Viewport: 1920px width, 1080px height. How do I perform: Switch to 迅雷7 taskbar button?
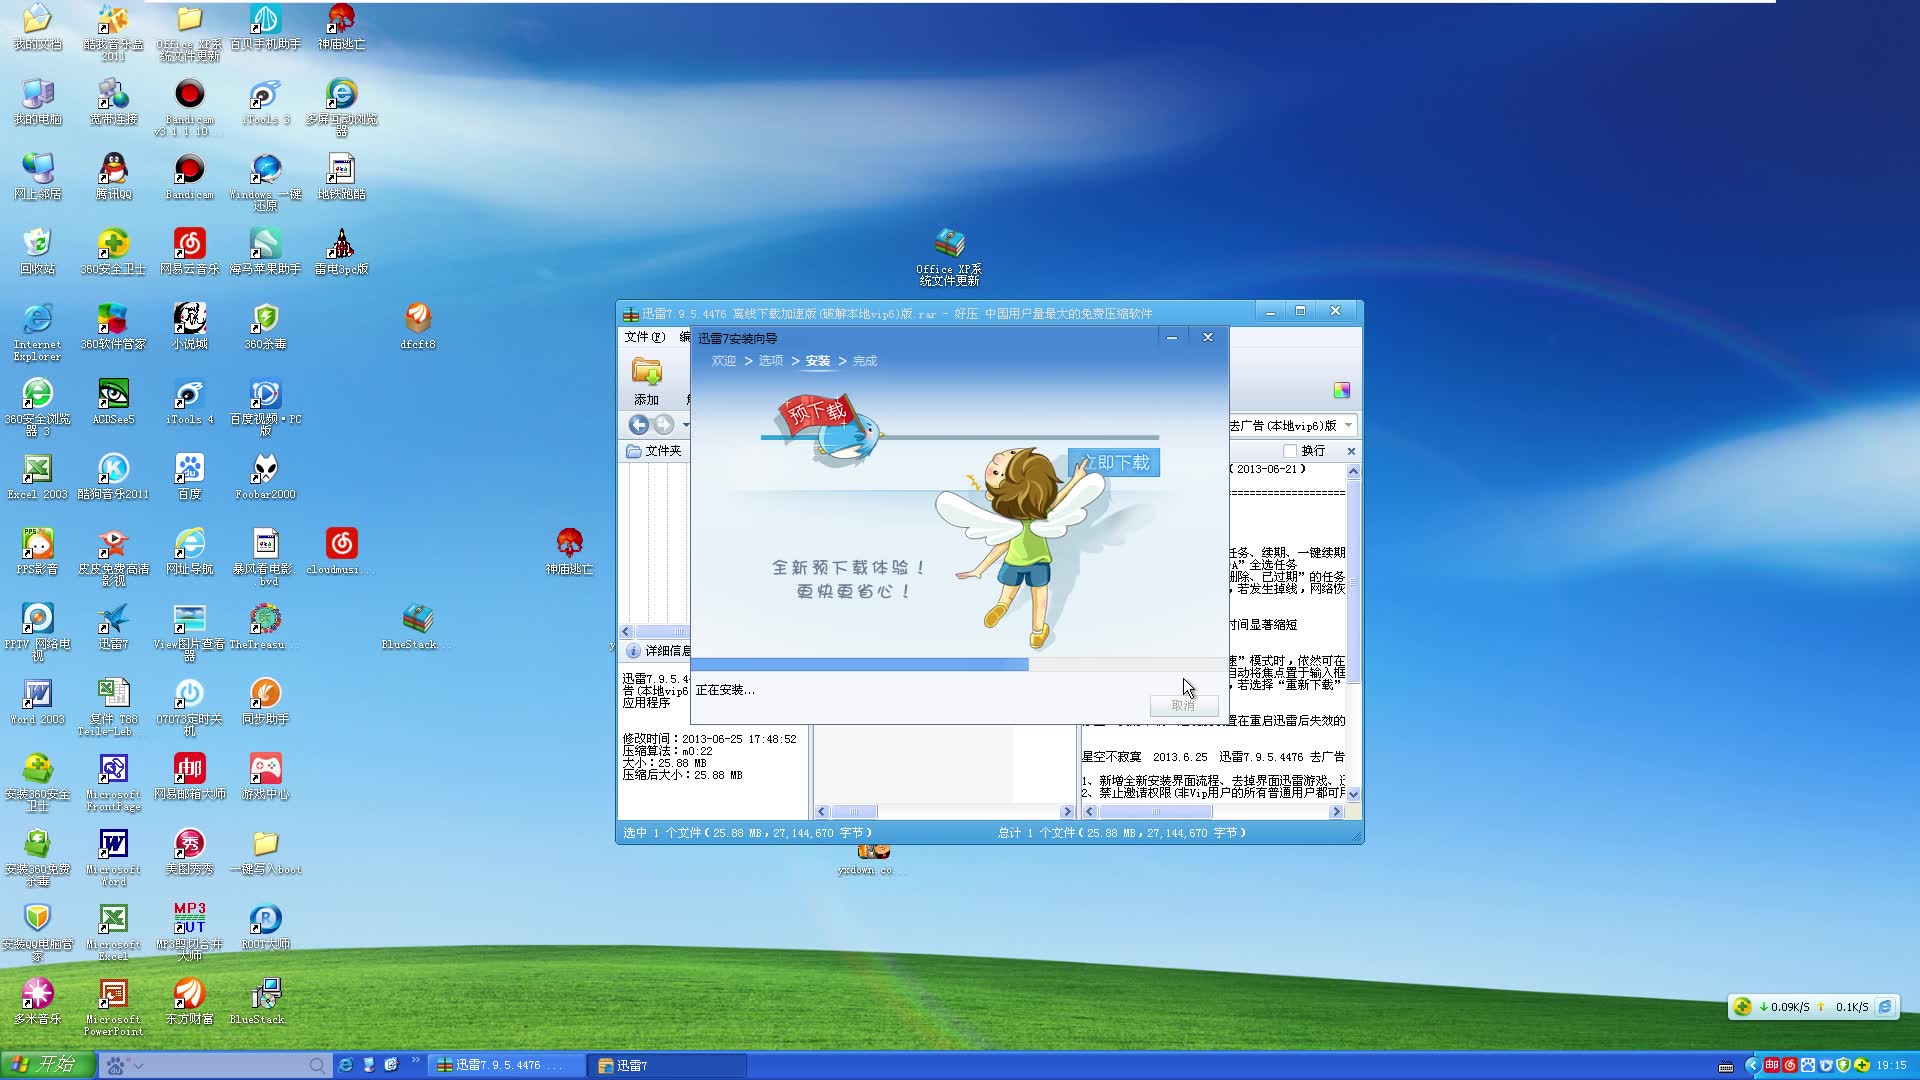pyautogui.click(x=667, y=1066)
